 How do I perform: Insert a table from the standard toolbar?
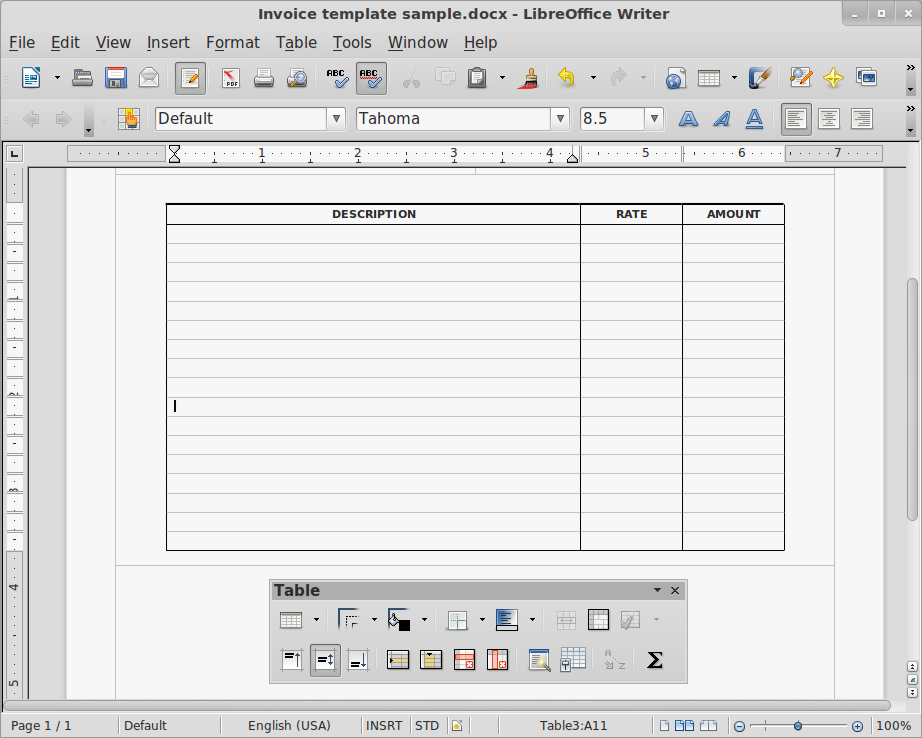[709, 78]
